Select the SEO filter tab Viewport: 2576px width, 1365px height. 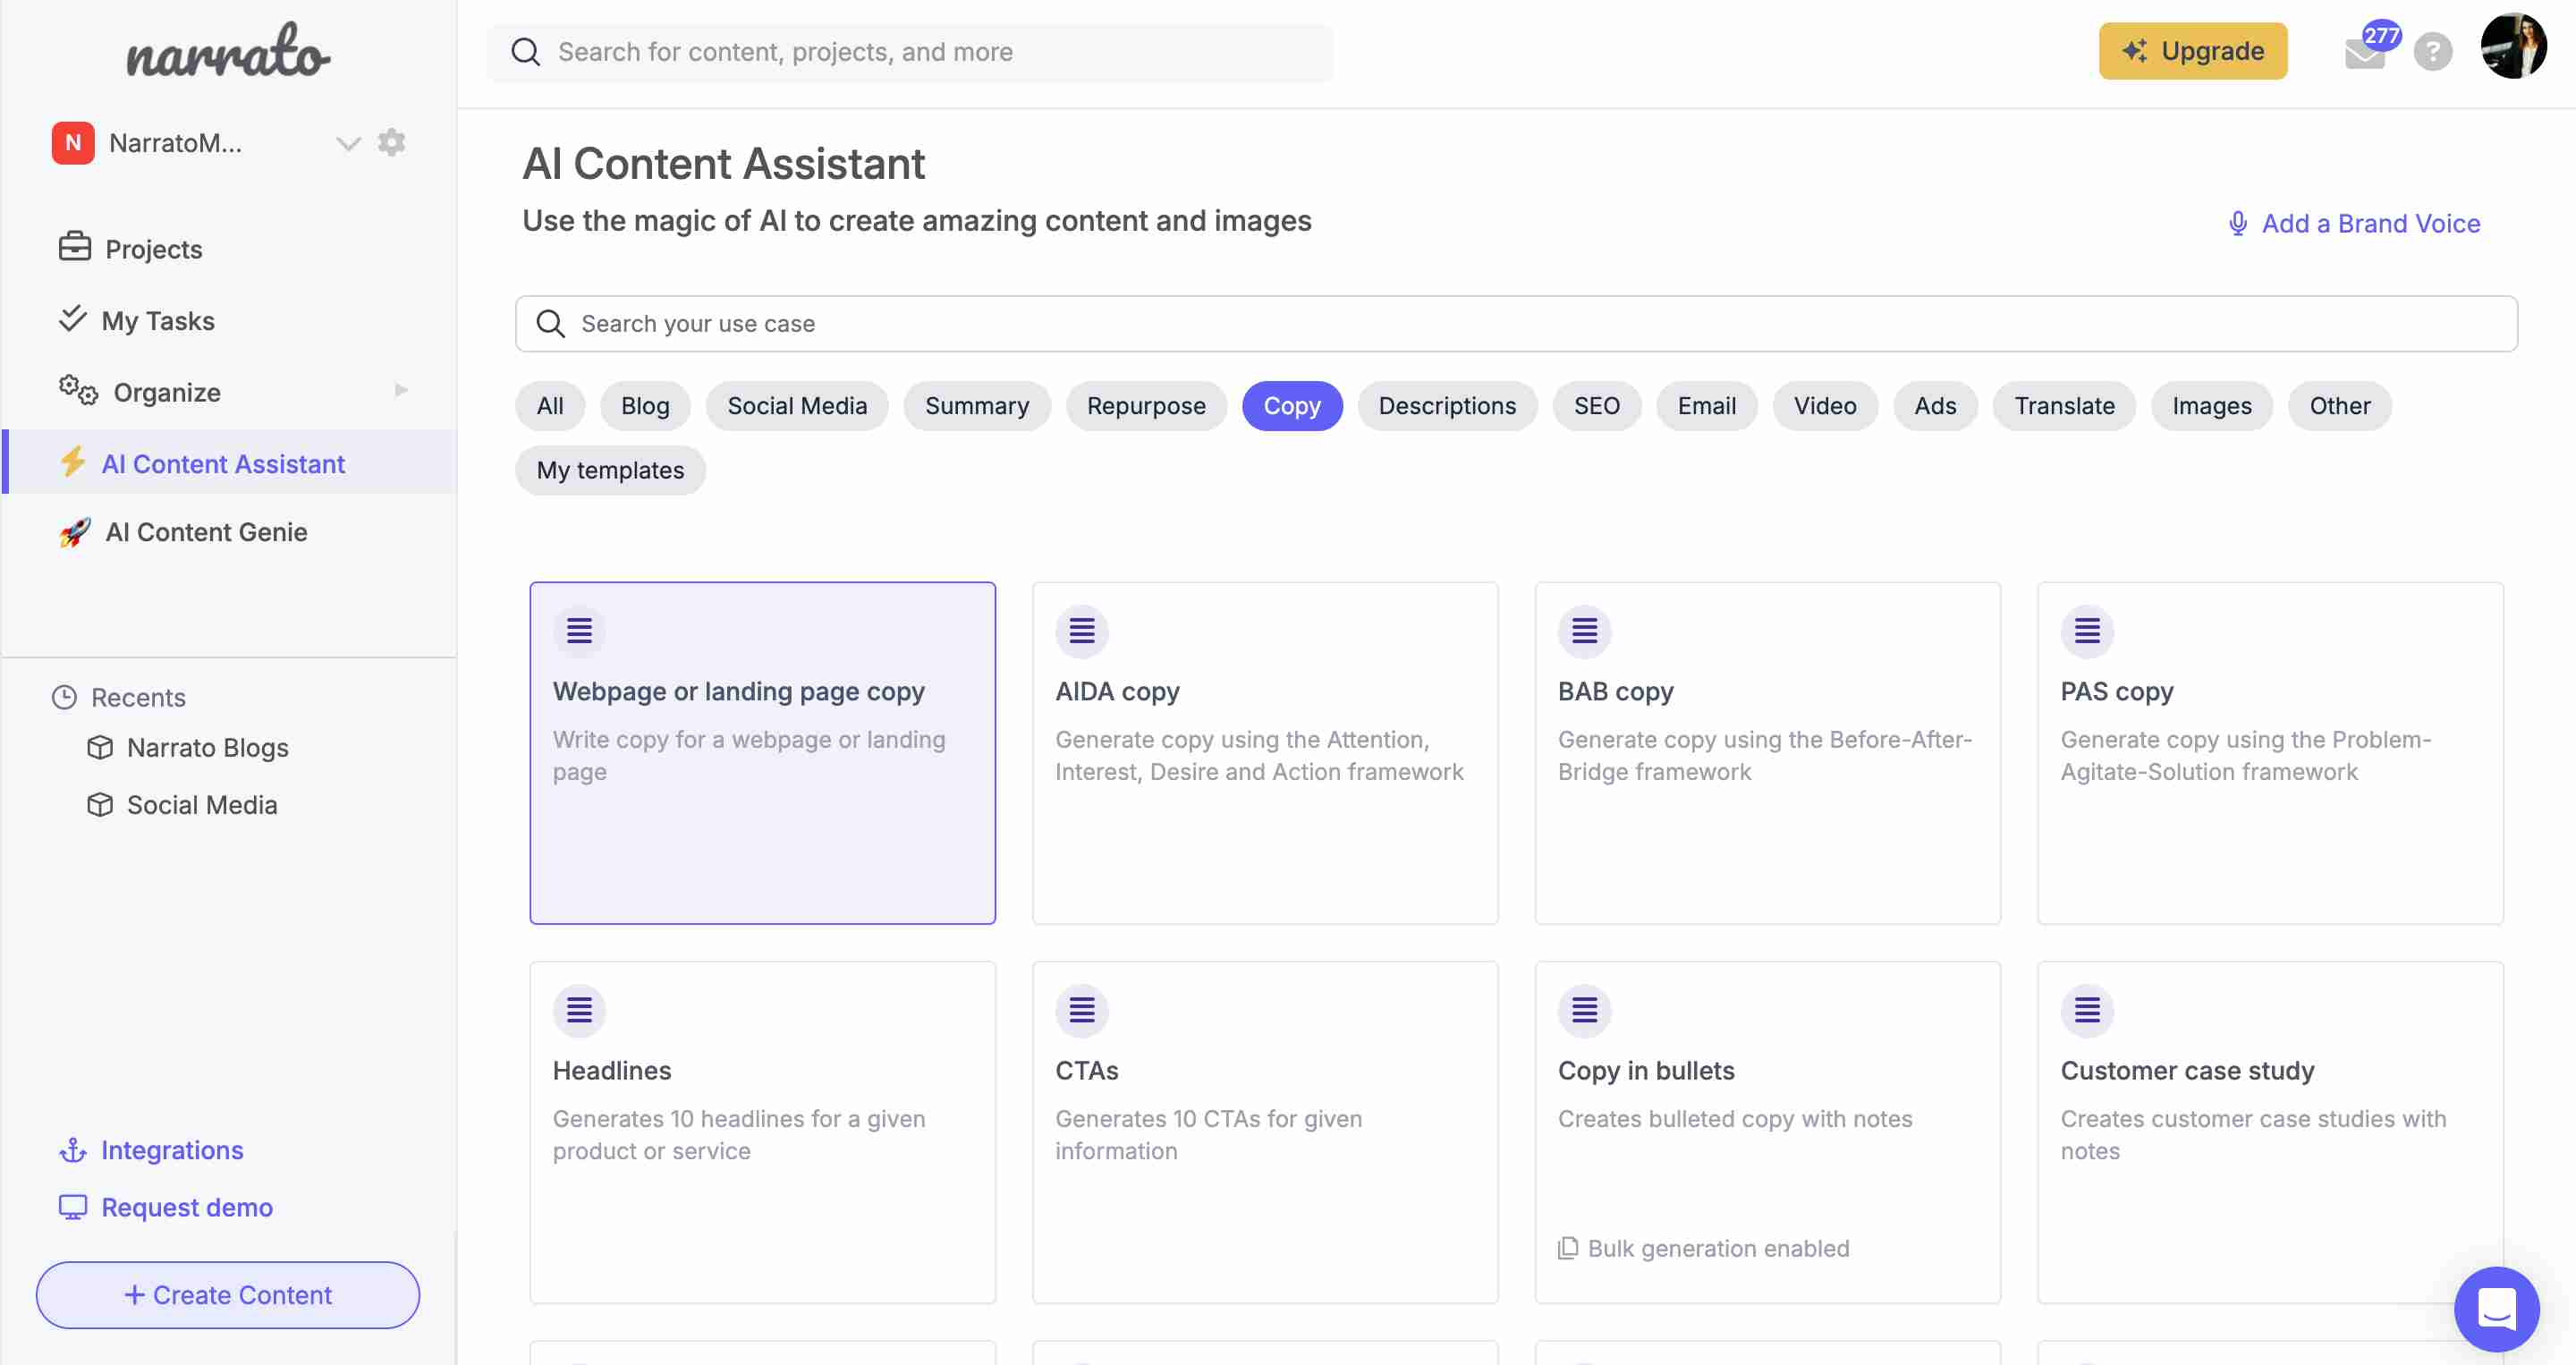(1596, 406)
